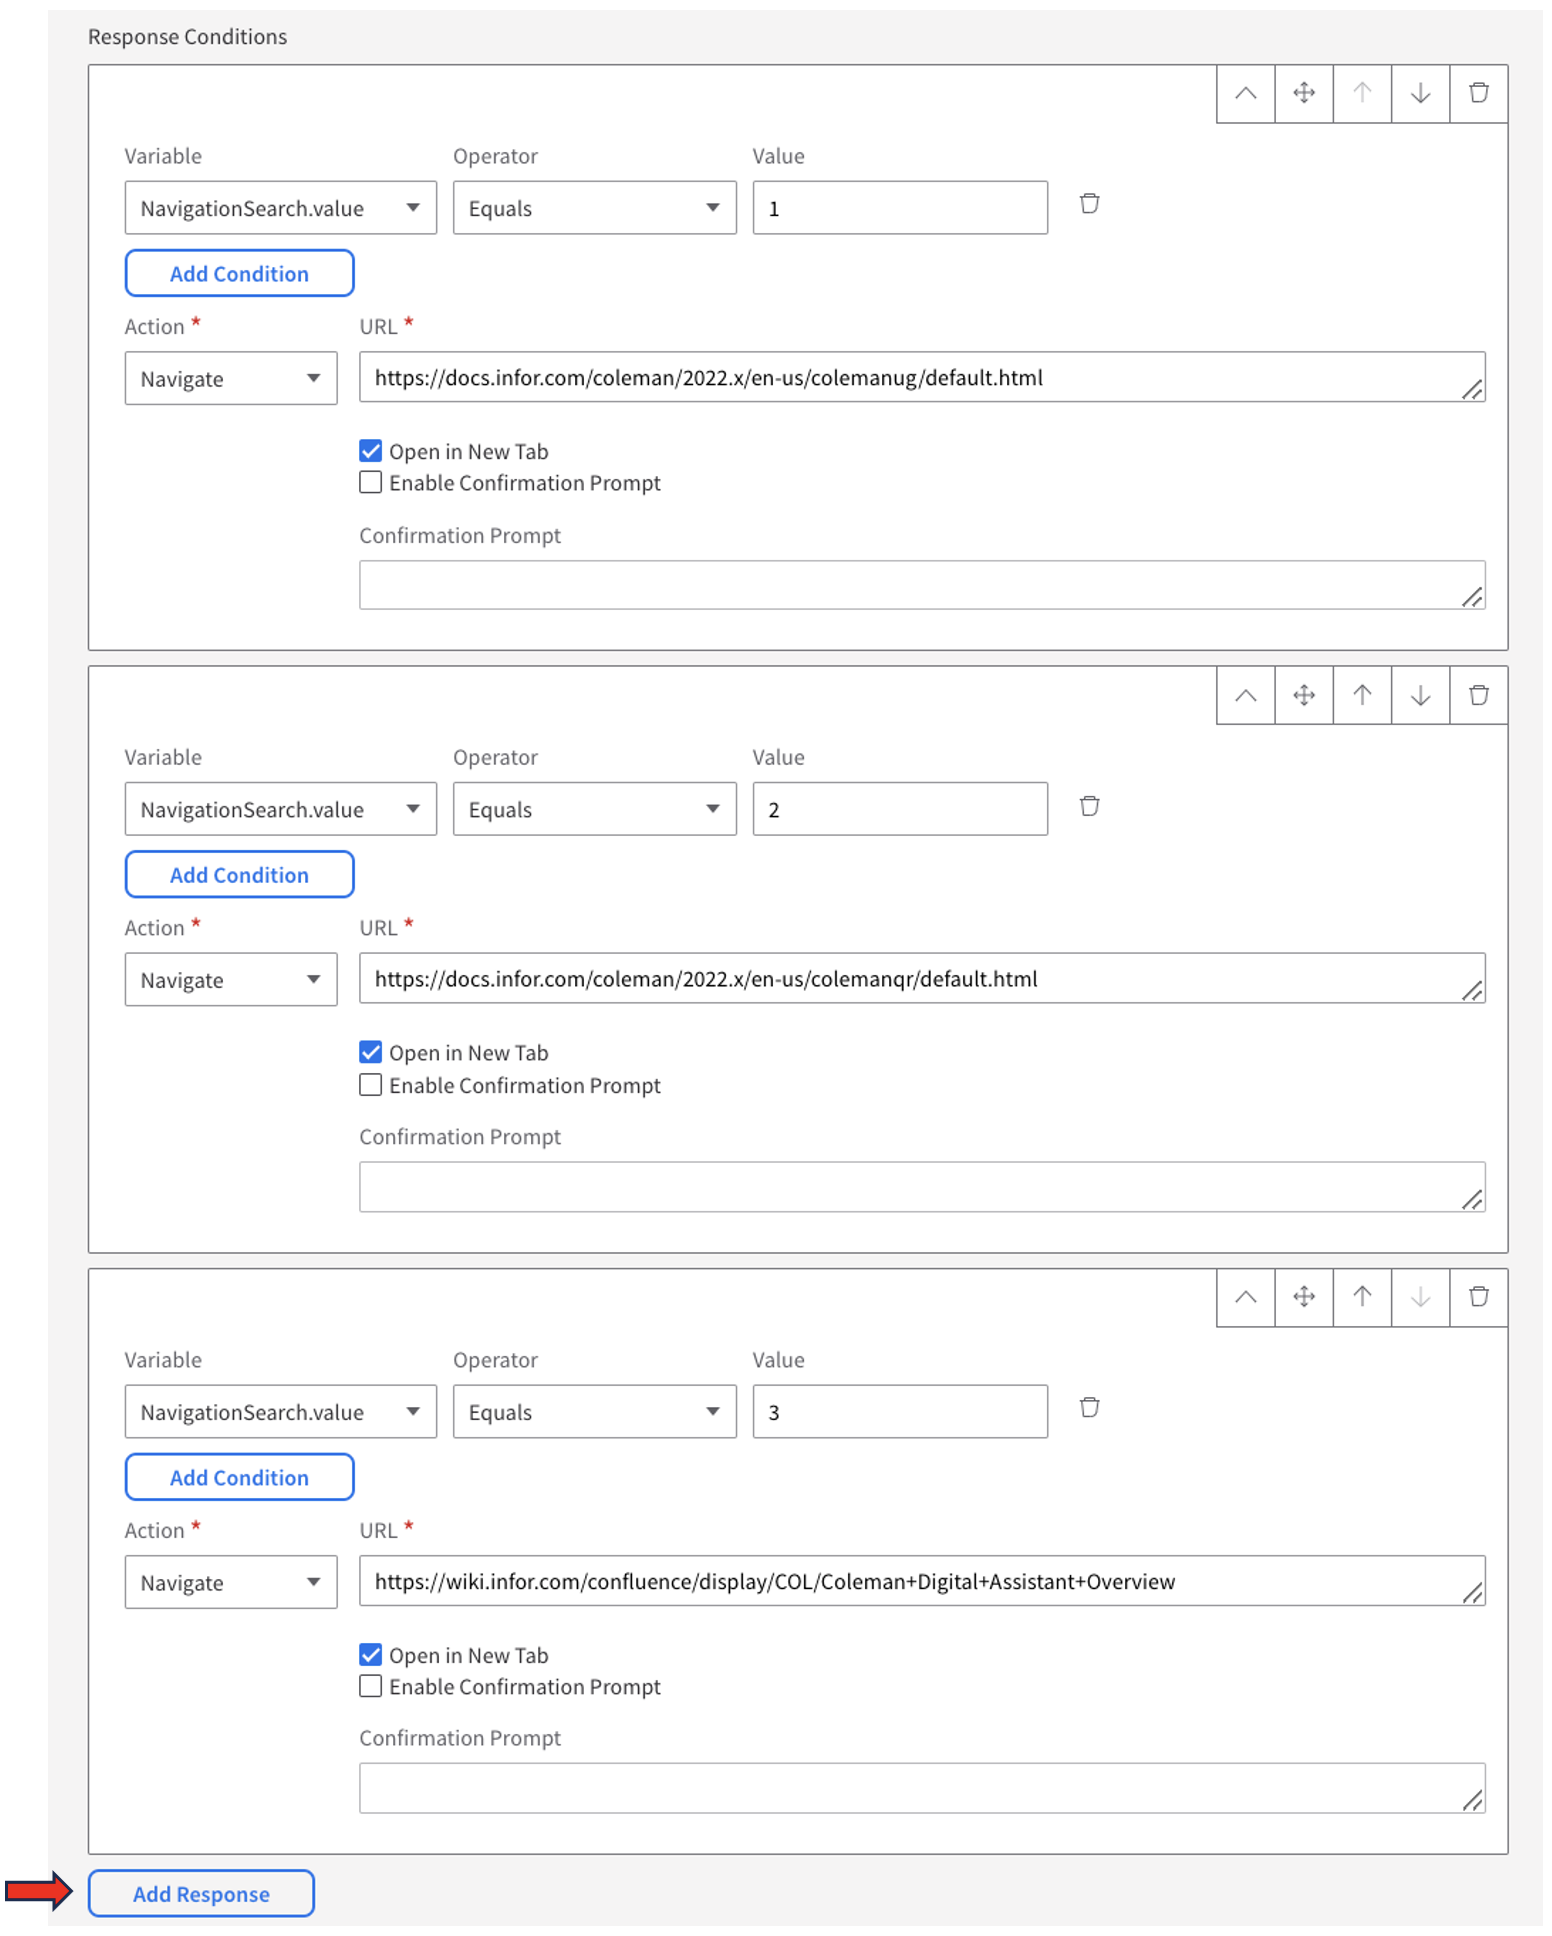
Task: Remove the condition with value 3
Action: click(1089, 1408)
